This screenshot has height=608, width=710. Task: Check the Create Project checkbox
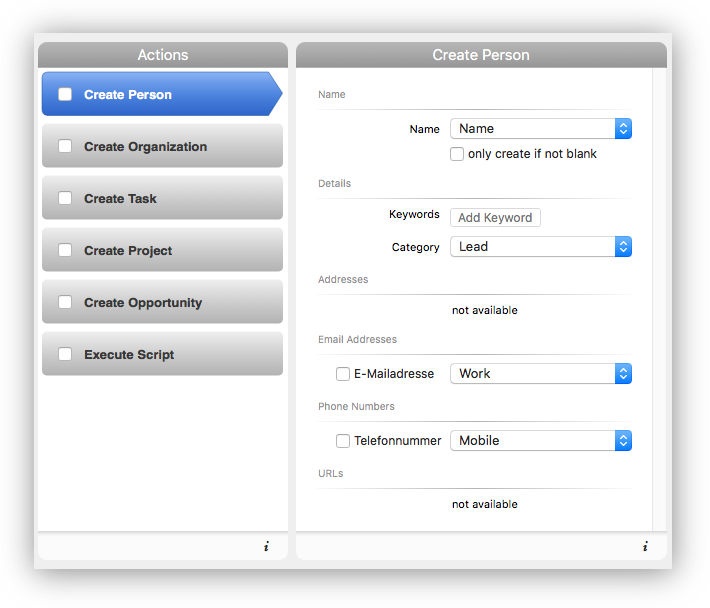point(65,250)
